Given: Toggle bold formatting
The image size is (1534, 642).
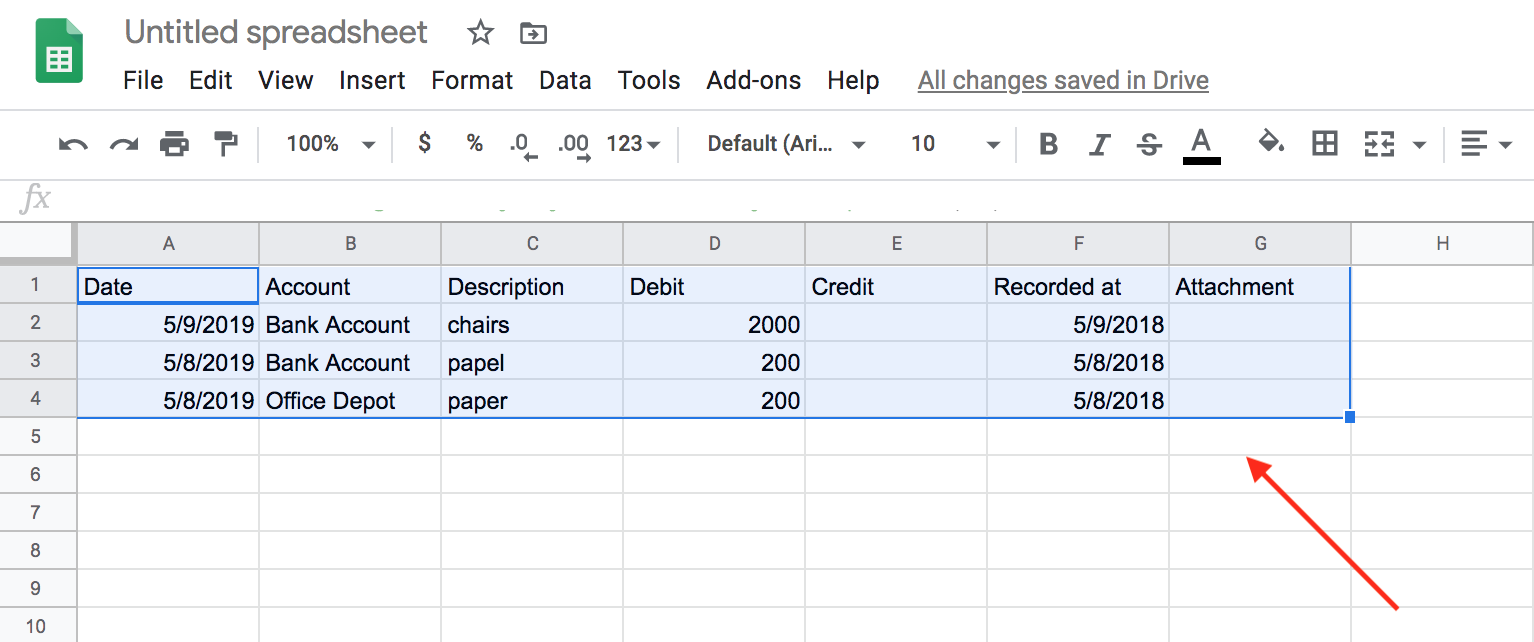Looking at the screenshot, I should [x=1048, y=144].
